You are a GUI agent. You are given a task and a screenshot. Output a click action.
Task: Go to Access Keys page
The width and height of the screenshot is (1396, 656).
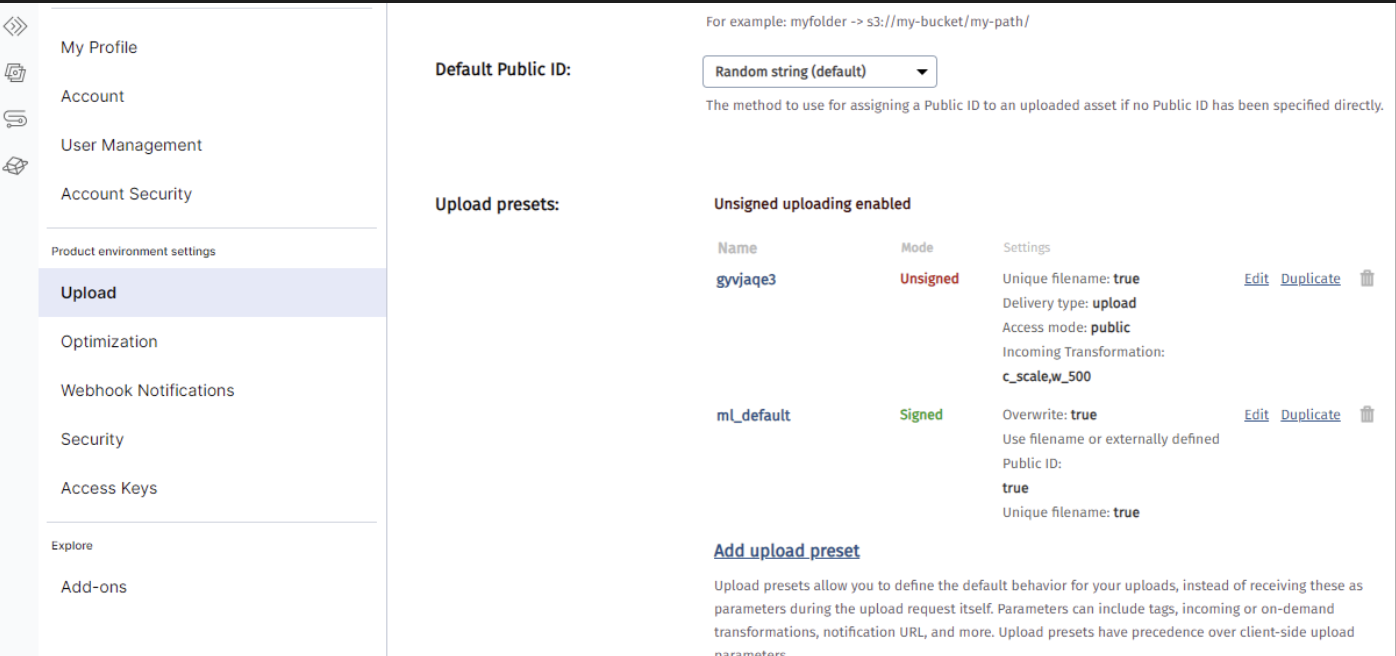[x=109, y=488]
